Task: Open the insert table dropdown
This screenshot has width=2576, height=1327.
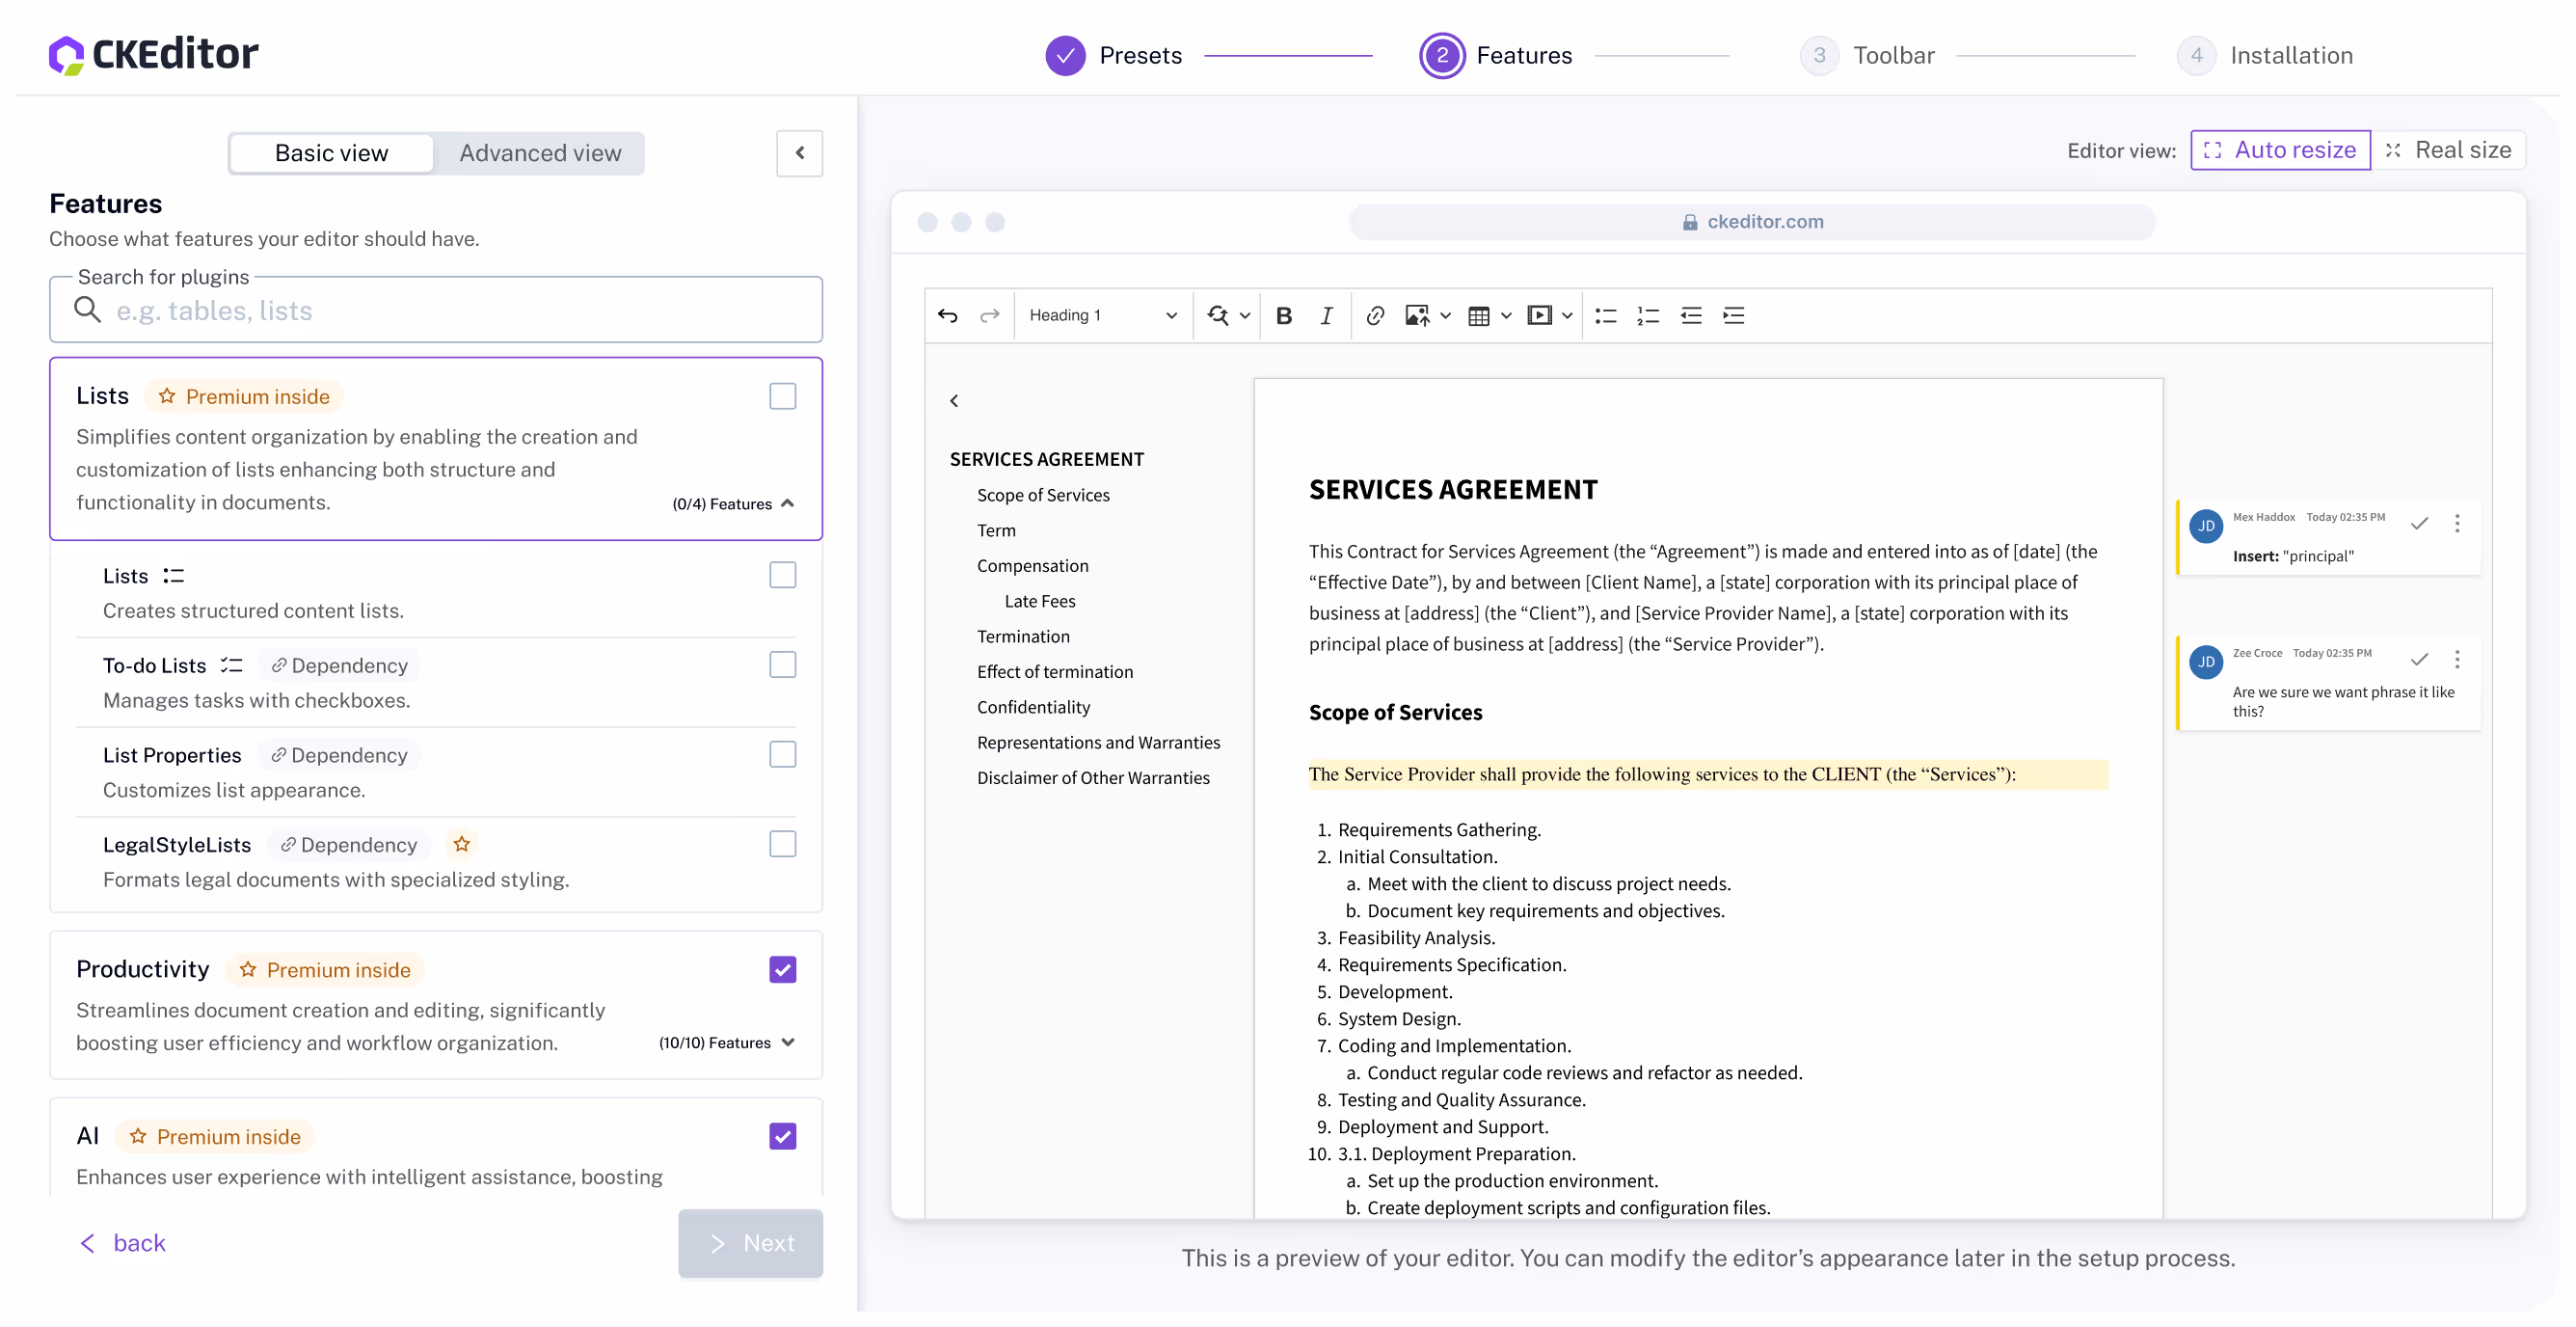Action: (1505, 316)
